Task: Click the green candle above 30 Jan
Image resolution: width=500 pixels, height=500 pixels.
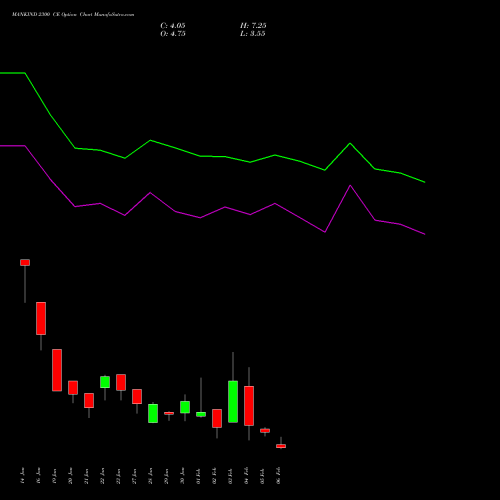Action: [x=185, y=407]
